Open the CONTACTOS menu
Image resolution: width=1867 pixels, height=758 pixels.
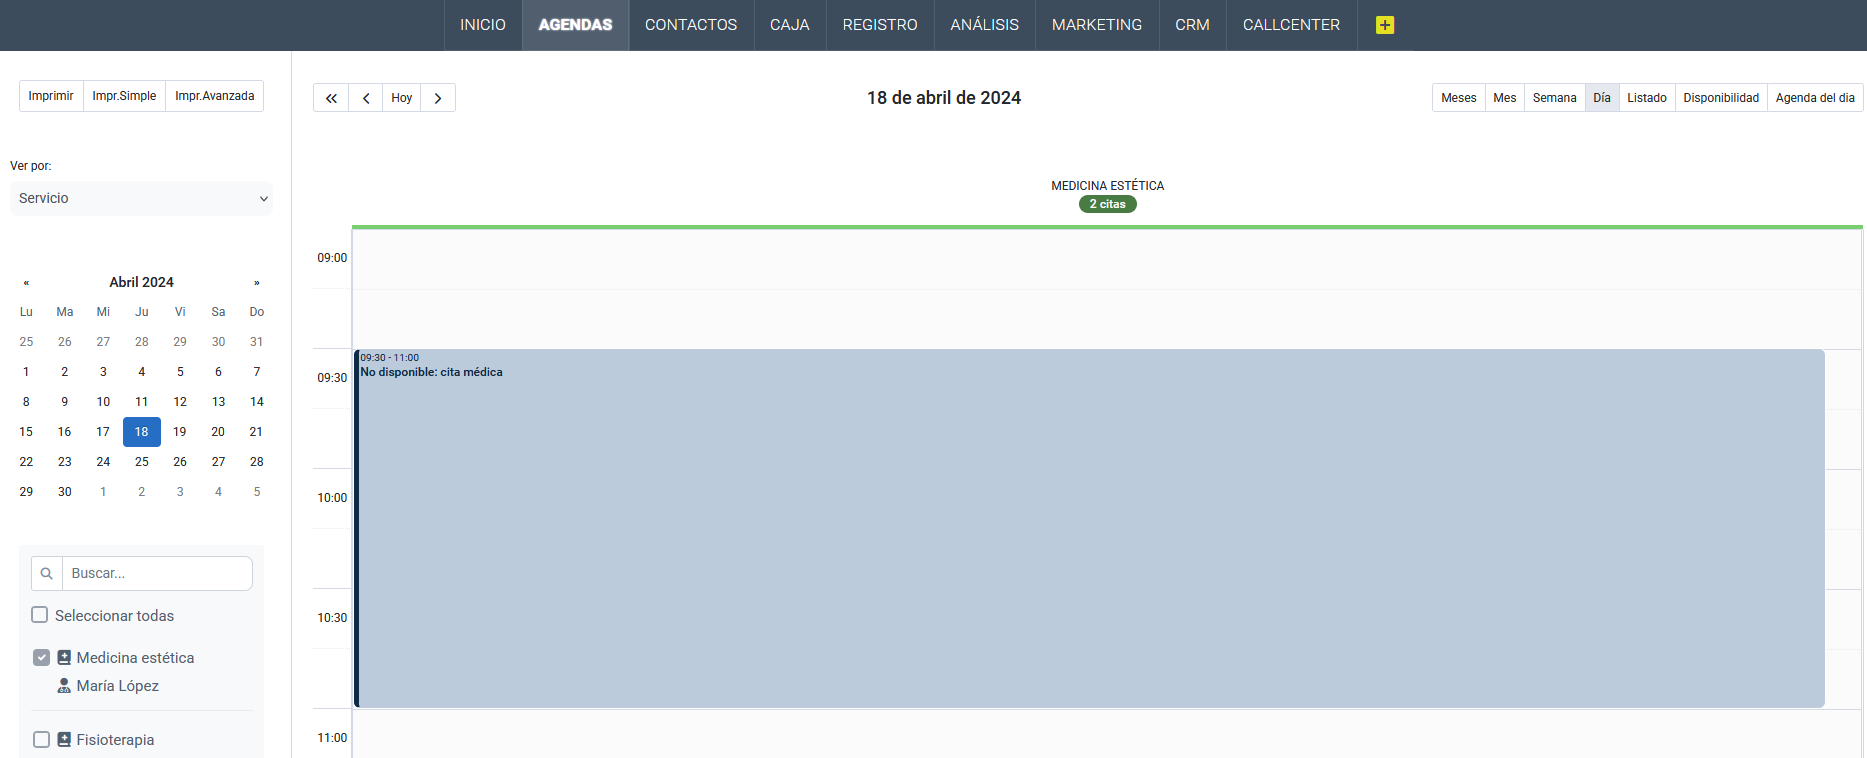tap(691, 25)
